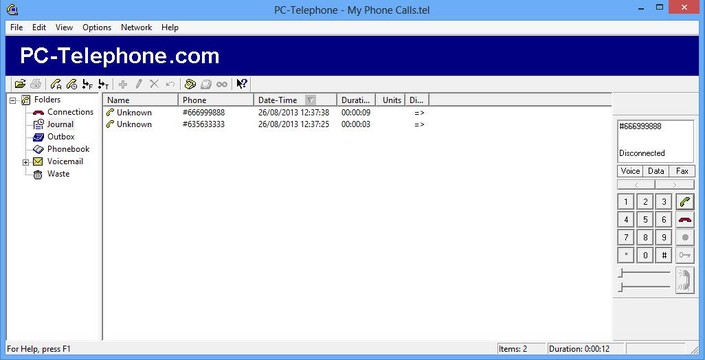Expand the Voicemail folder node
705x360 pixels.
coord(26,162)
